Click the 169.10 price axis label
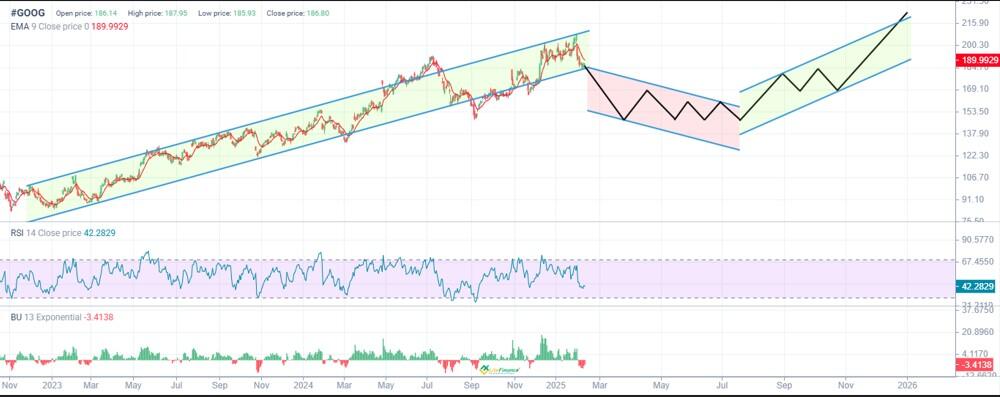Screen dimensions: 1000x397 pos(975,89)
